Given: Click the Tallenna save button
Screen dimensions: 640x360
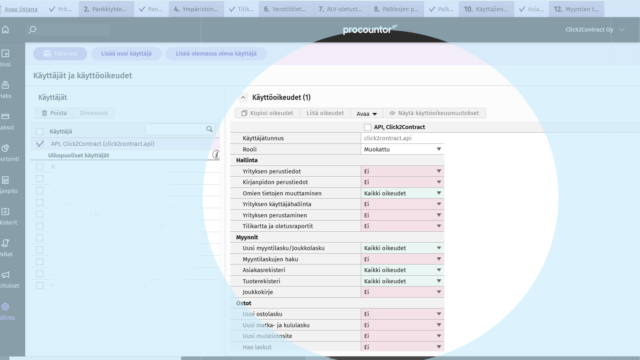Looking at the screenshot, I should pyautogui.click(x=60, y=53).
